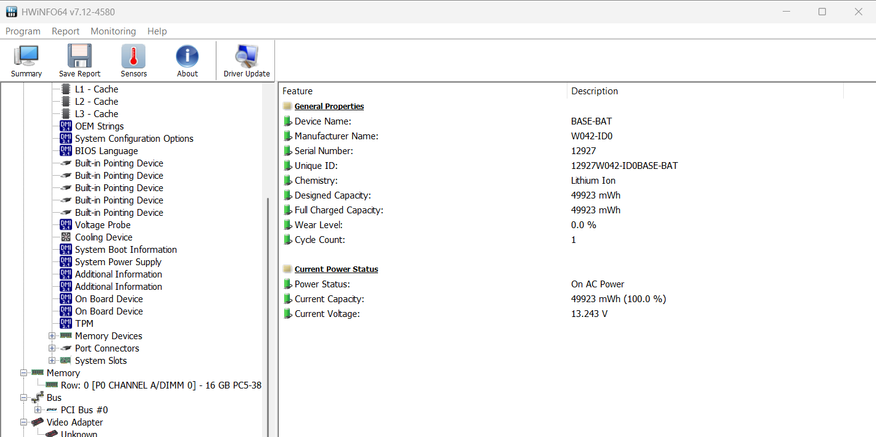Select the TPM tree entry
Viewport: 876px width, 437px height.
coord(84,324)
